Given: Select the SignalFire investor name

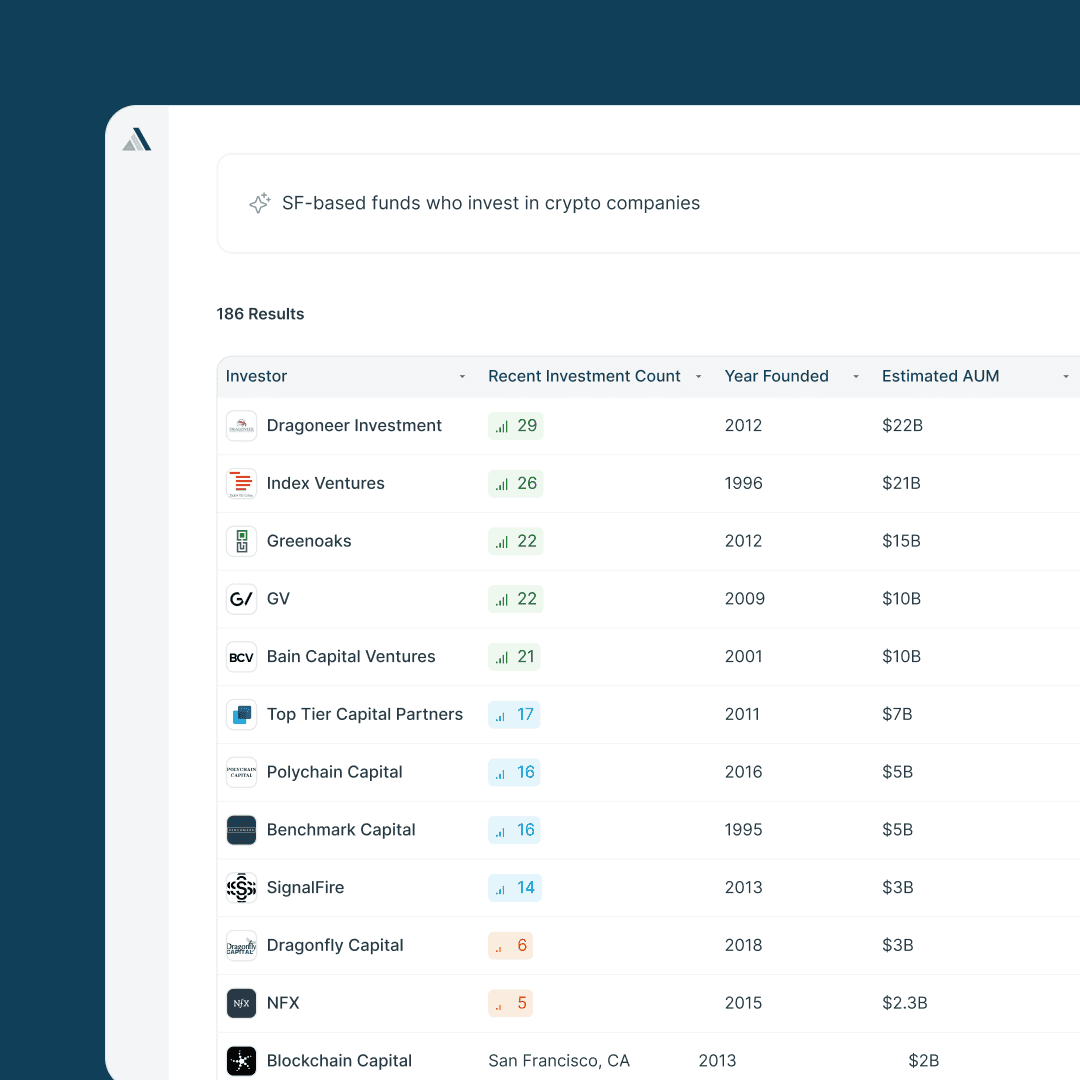Looking at the screenshot, I should [x=305, y=888].
